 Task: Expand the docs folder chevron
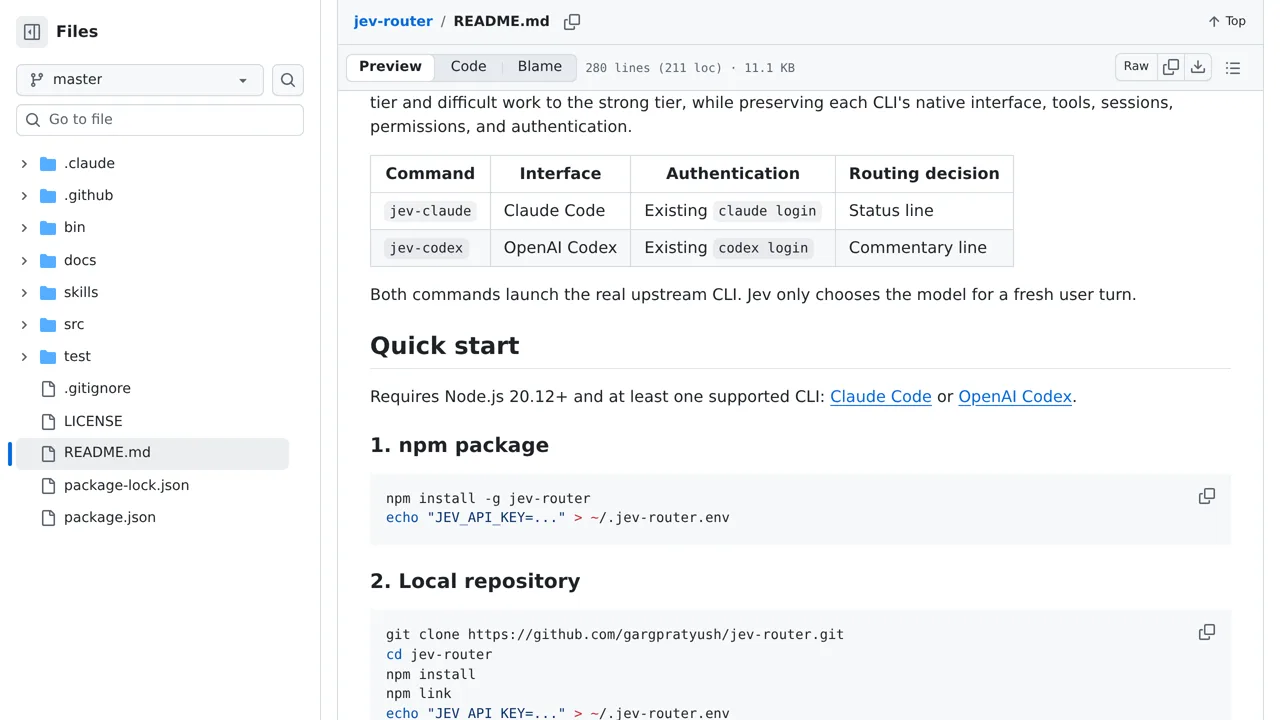24,261
